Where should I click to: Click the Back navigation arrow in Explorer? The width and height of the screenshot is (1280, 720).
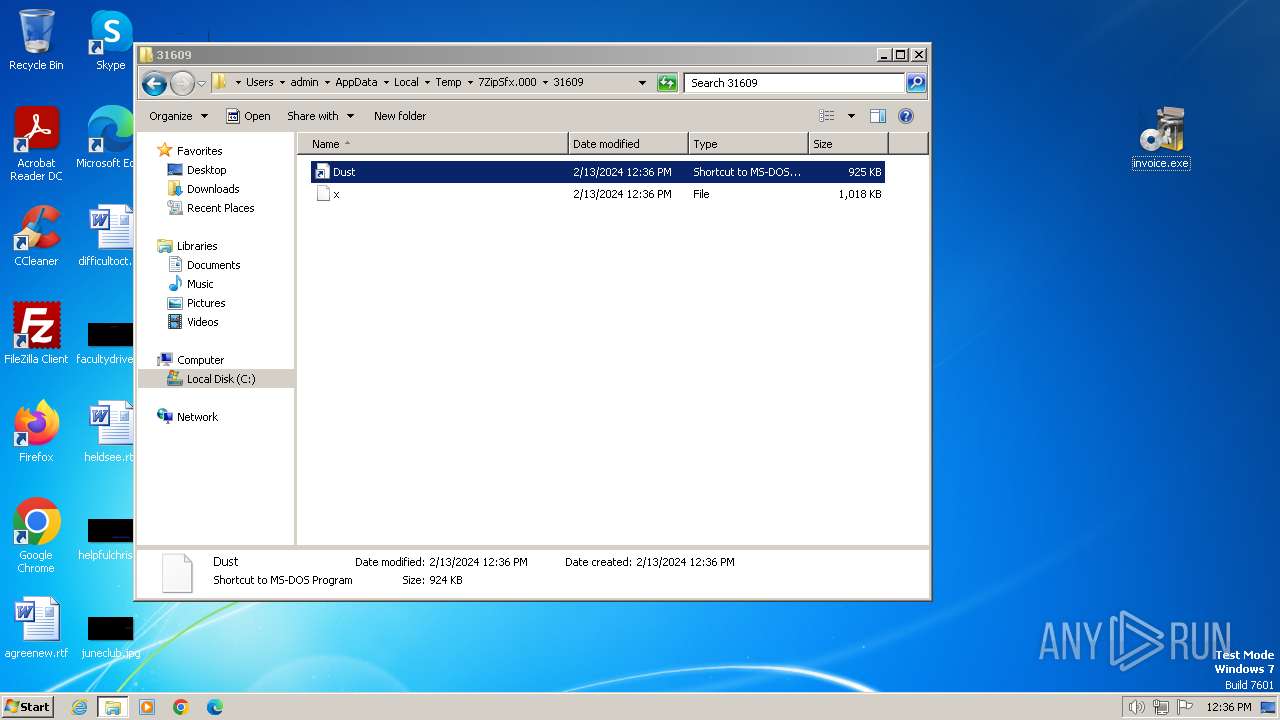coord(154,83)
